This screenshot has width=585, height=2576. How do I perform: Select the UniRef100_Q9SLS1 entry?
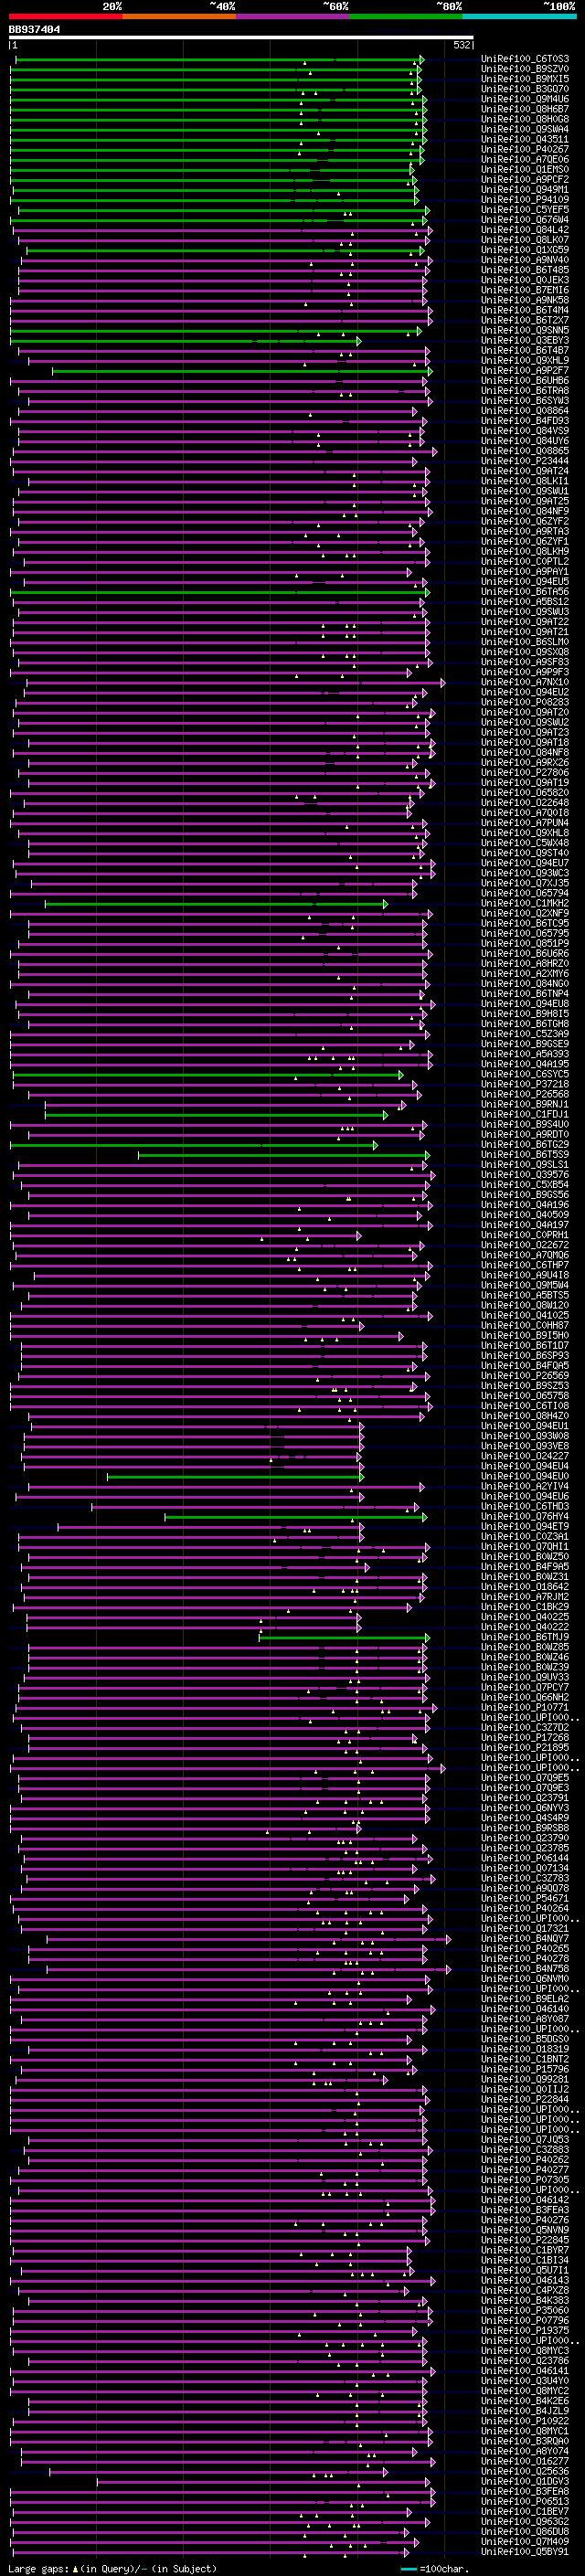click(525, 1164)
